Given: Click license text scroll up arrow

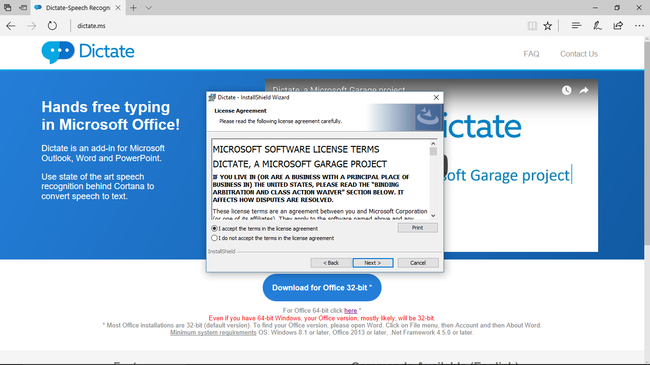Looking at the screenshot, I should point(433,144).
